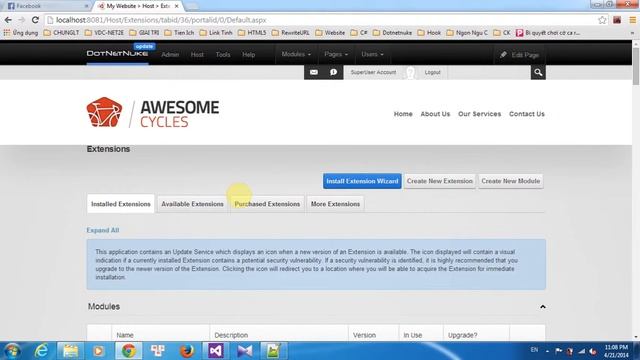Click Install Extension Wizard button

coord(362,181)
